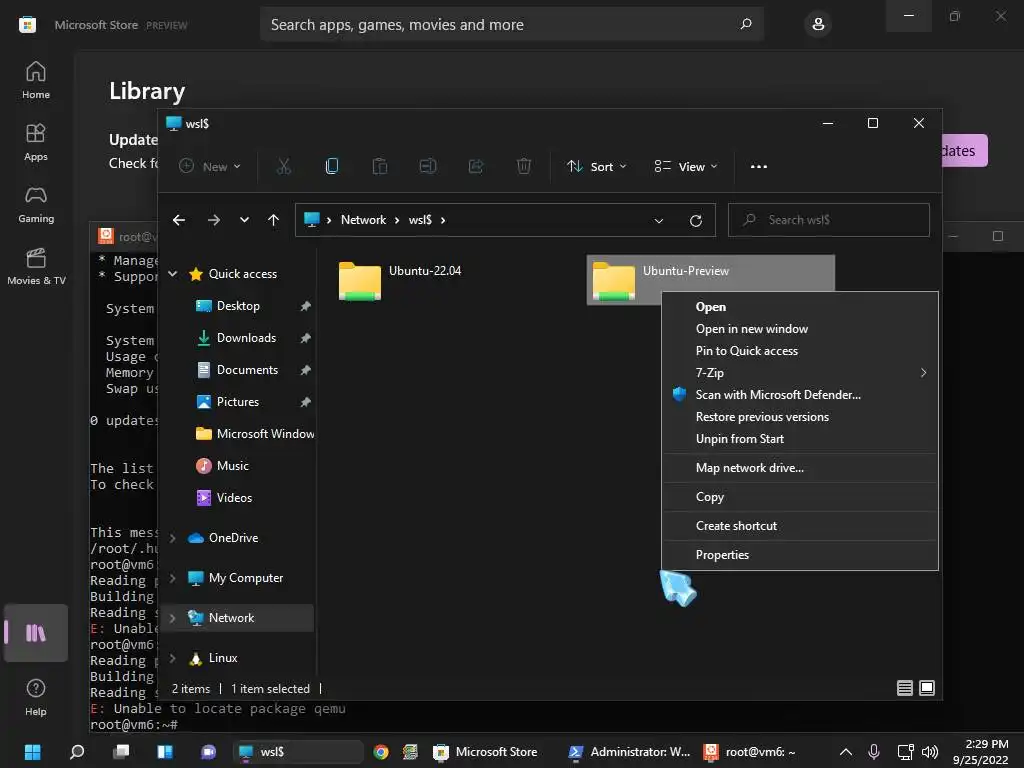Screen dimensions: 1024x768
Task: Click the Rename icon in Explorer toolbar
Action: click(x=428, y=167)
